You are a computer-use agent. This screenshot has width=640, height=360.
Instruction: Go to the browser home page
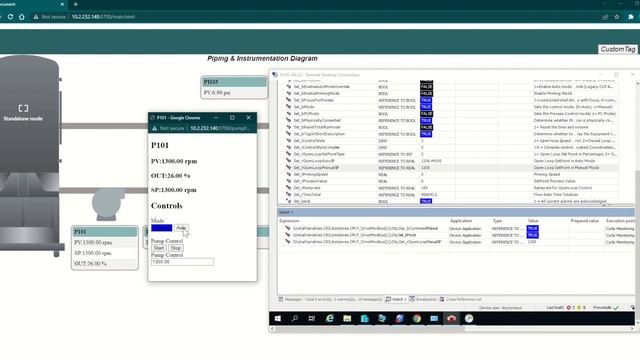22,17
